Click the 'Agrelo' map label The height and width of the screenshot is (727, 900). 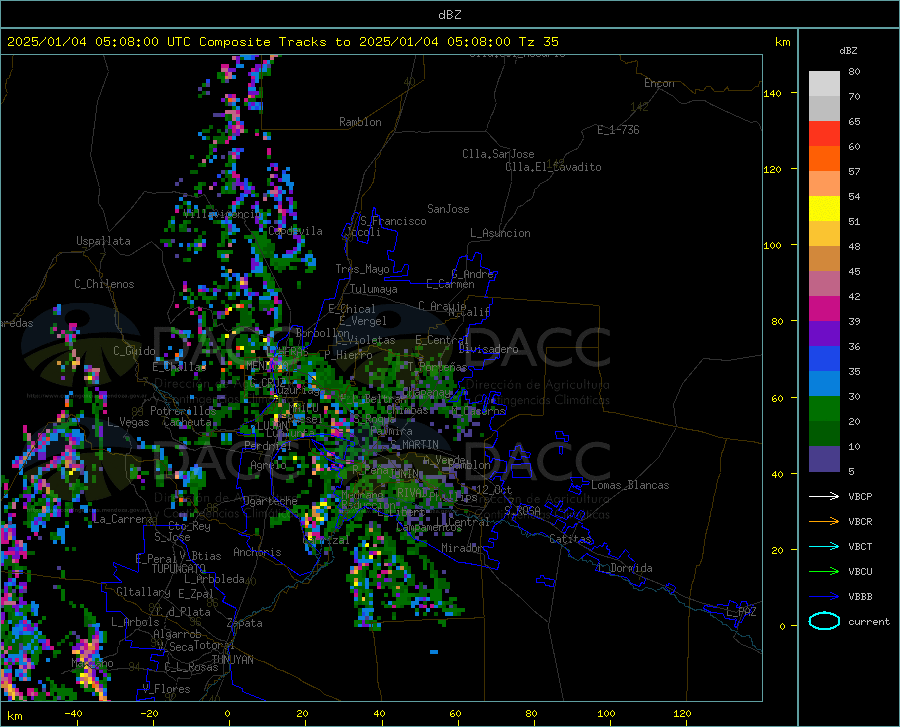(268, 465)
